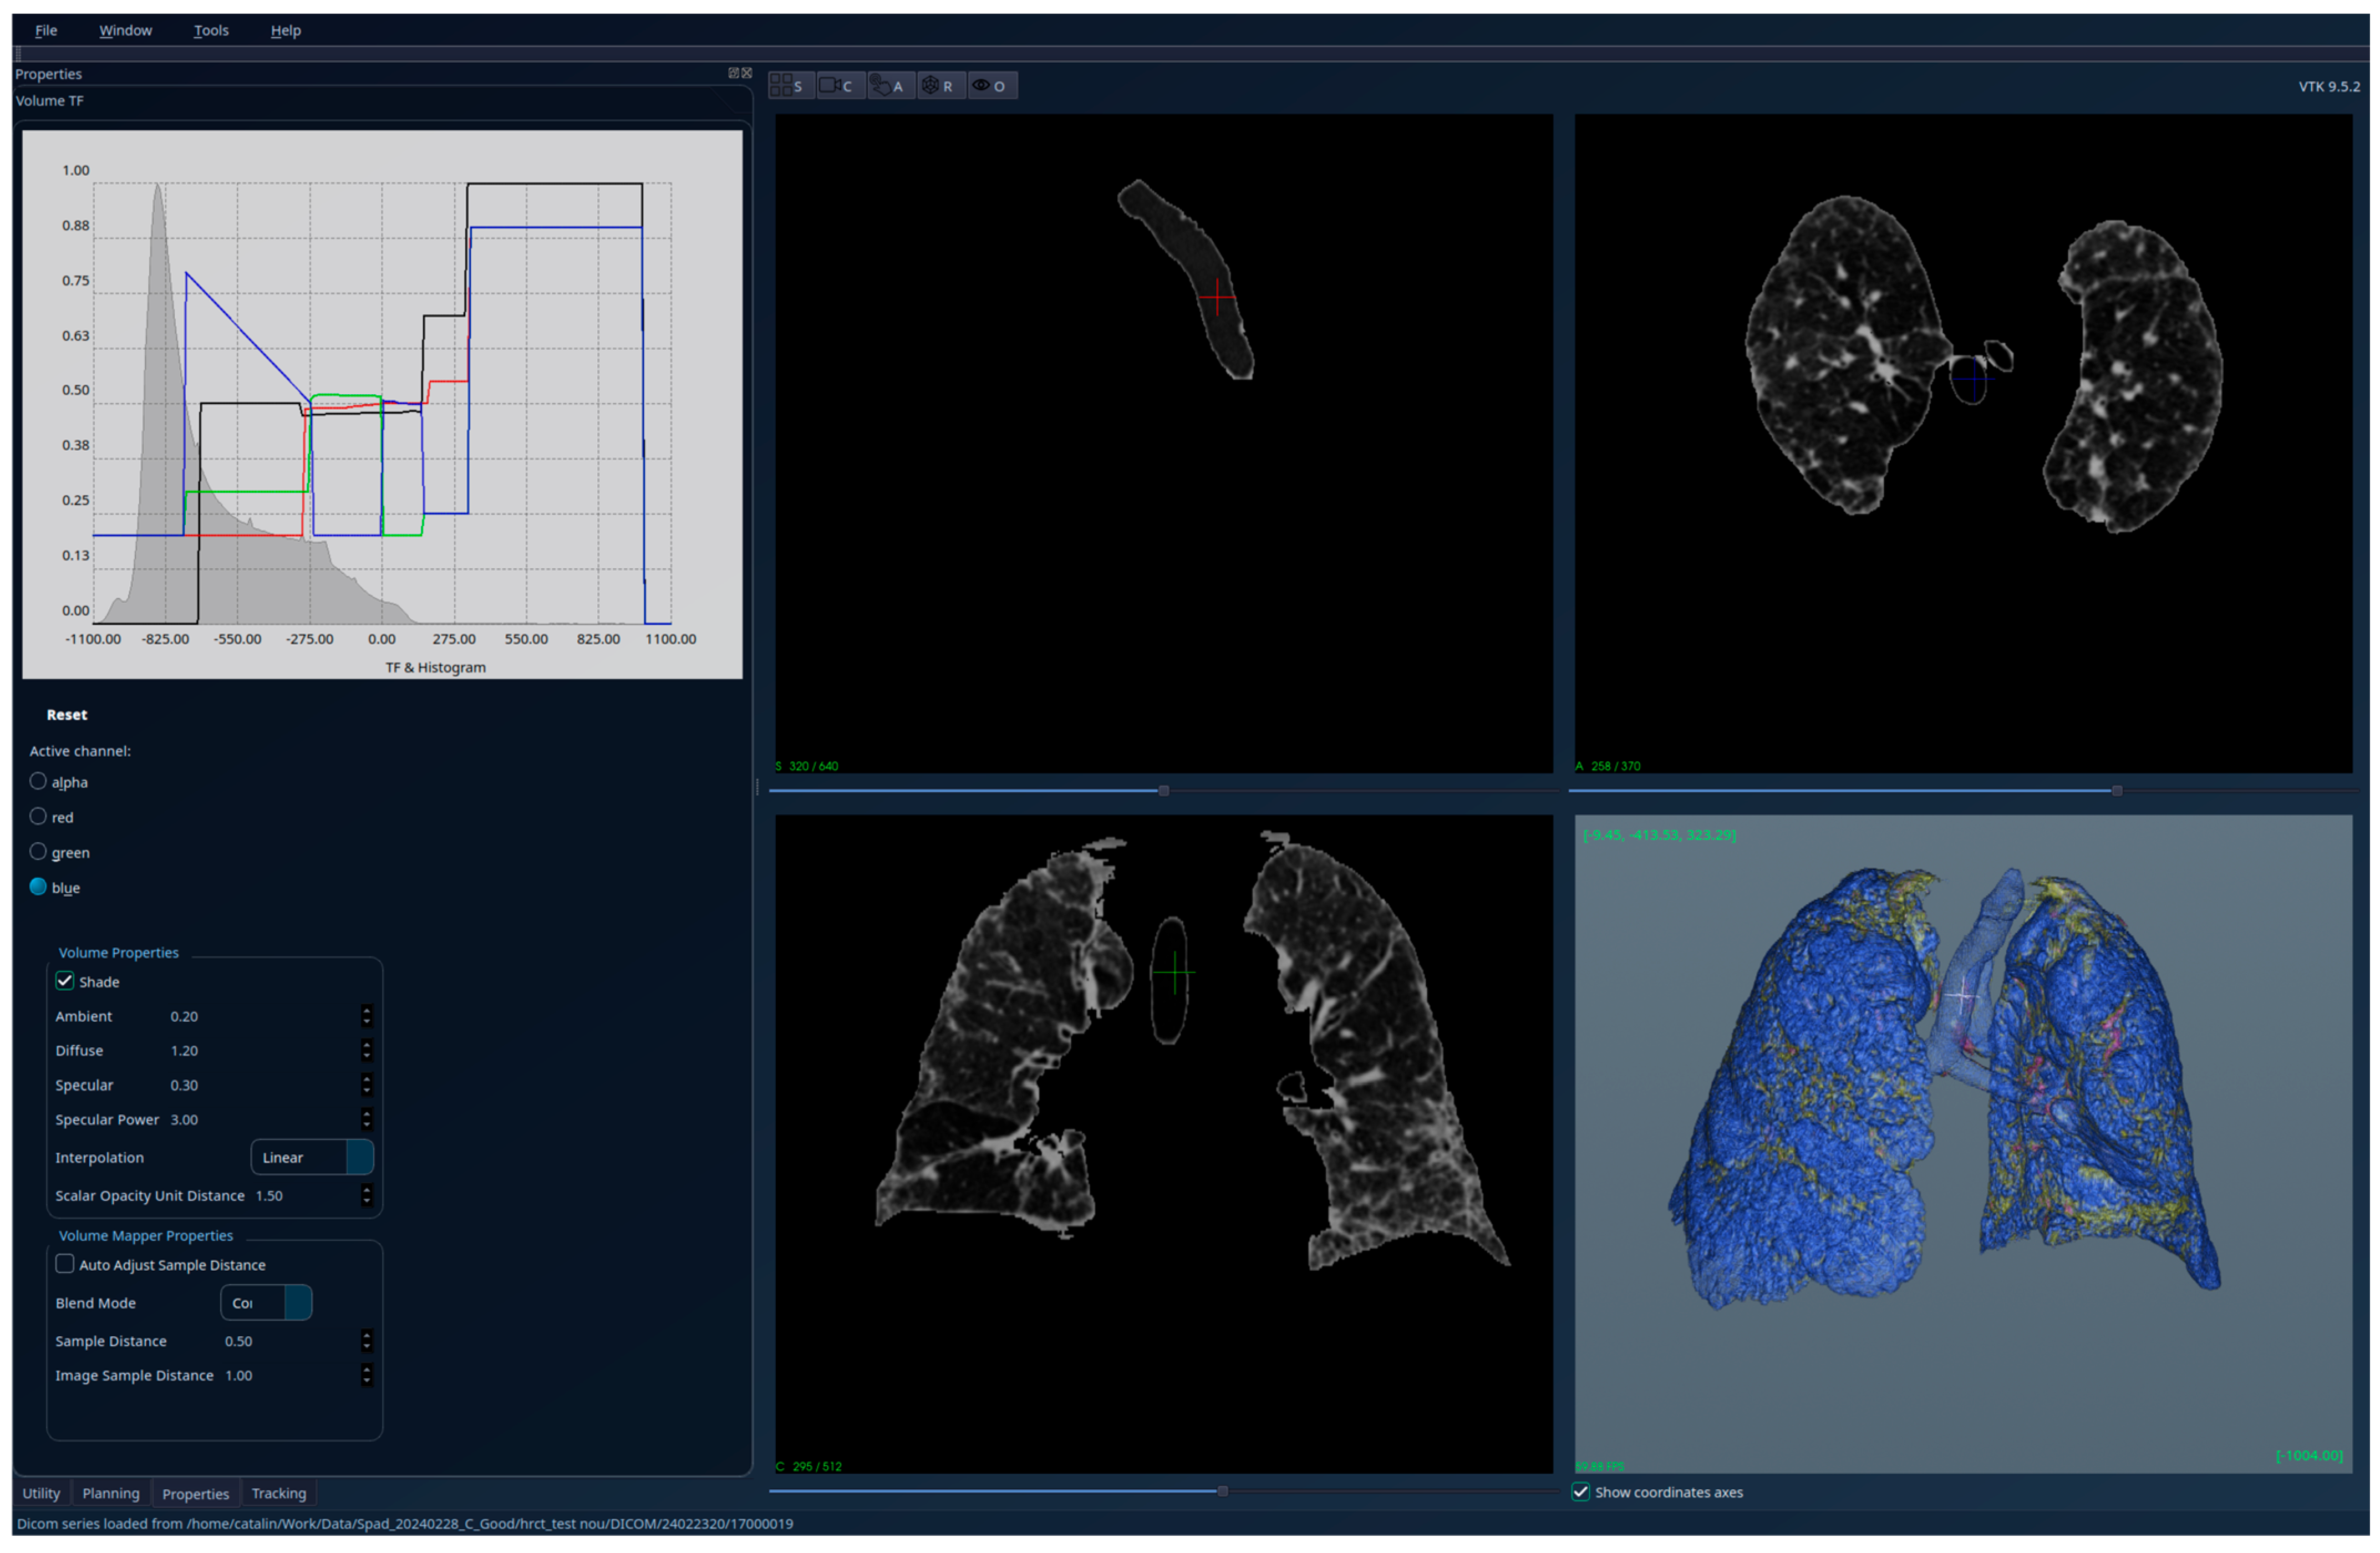
Task: Open the Interpolation Linear dropdown
Action: point(311,1157)
